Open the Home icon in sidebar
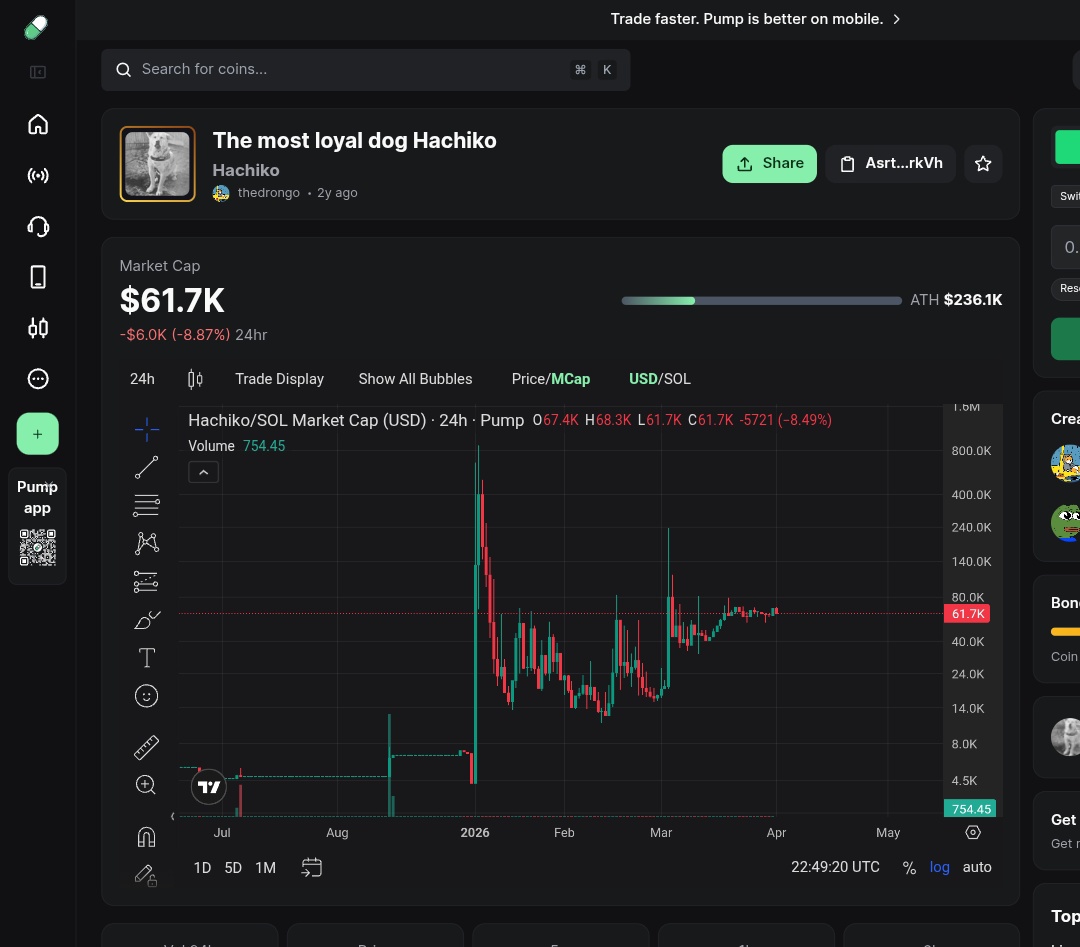Screen dimensions: 1080x947 pos(38,125)
